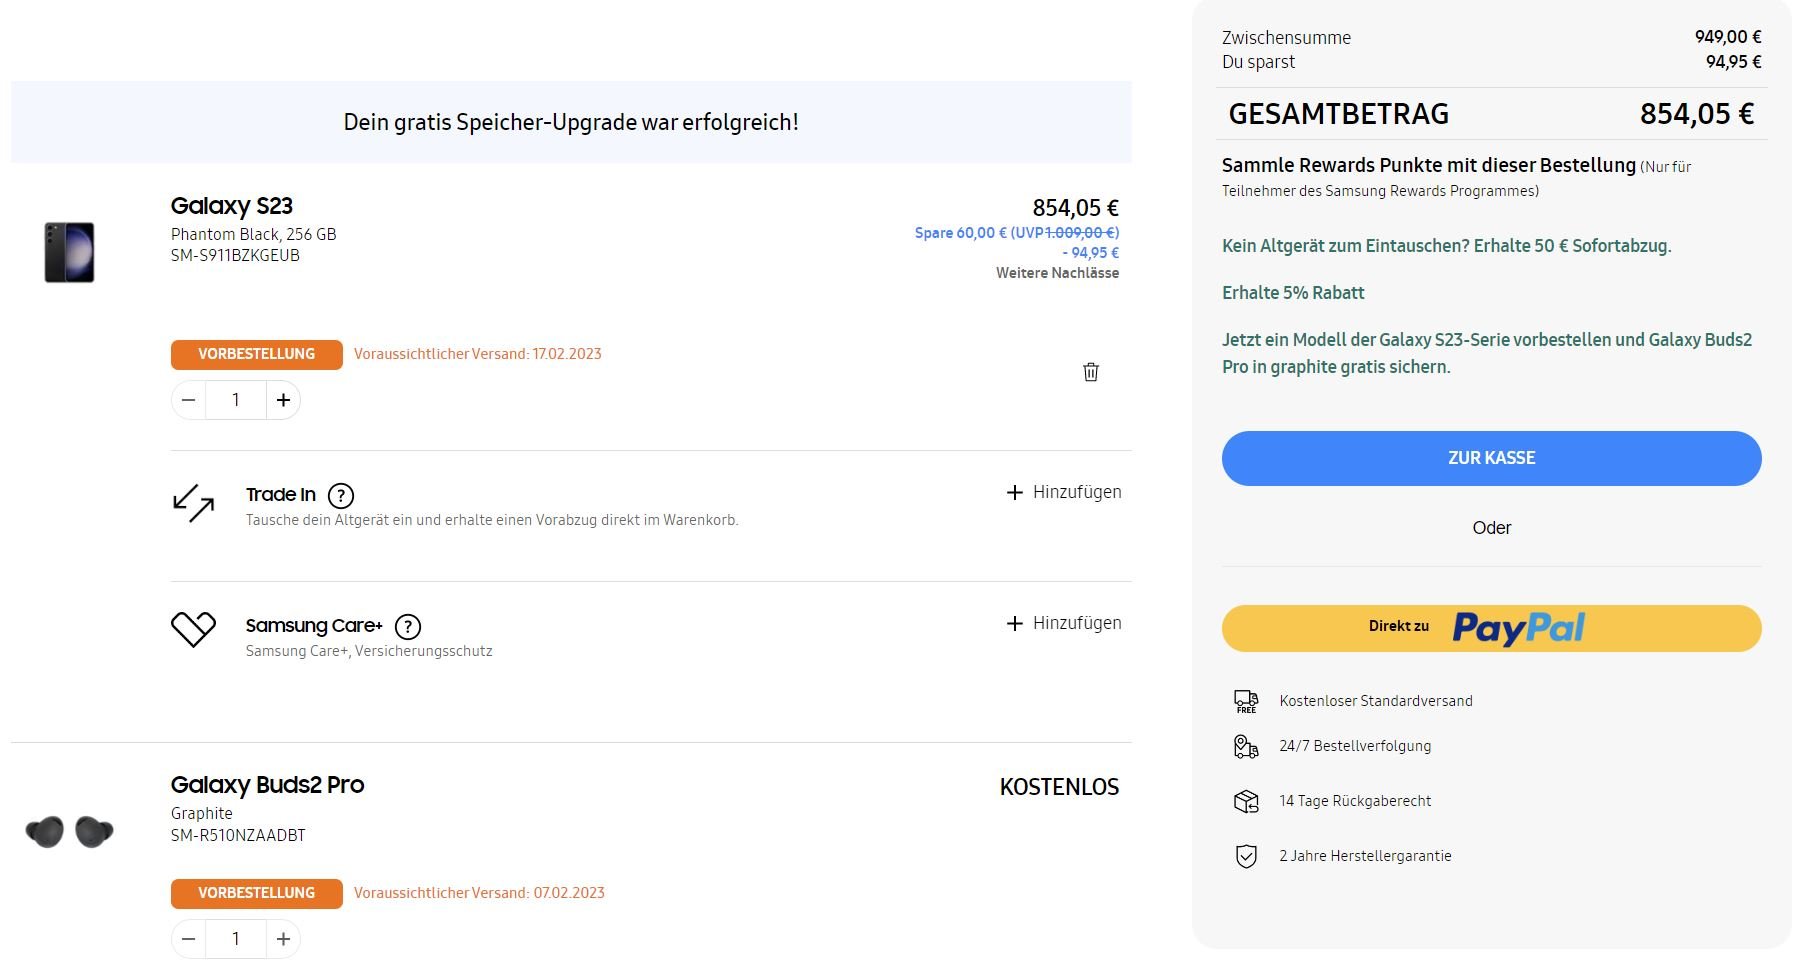Click the Samsung Care+ heart icon
1799x964 pixels.
[x=193, y=630]
